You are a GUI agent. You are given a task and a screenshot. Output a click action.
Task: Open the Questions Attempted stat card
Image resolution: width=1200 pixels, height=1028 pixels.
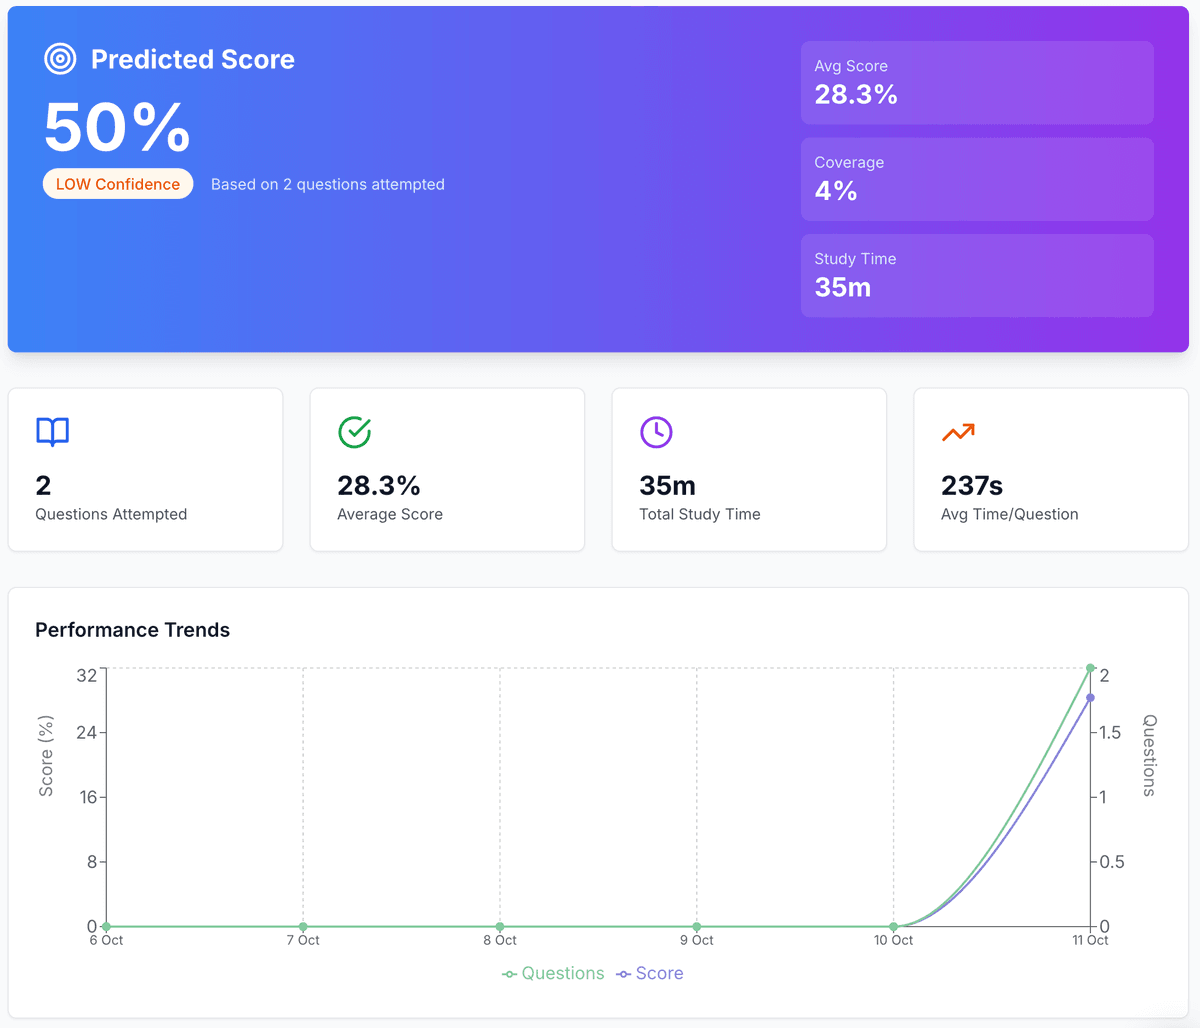tap(145, 469)
